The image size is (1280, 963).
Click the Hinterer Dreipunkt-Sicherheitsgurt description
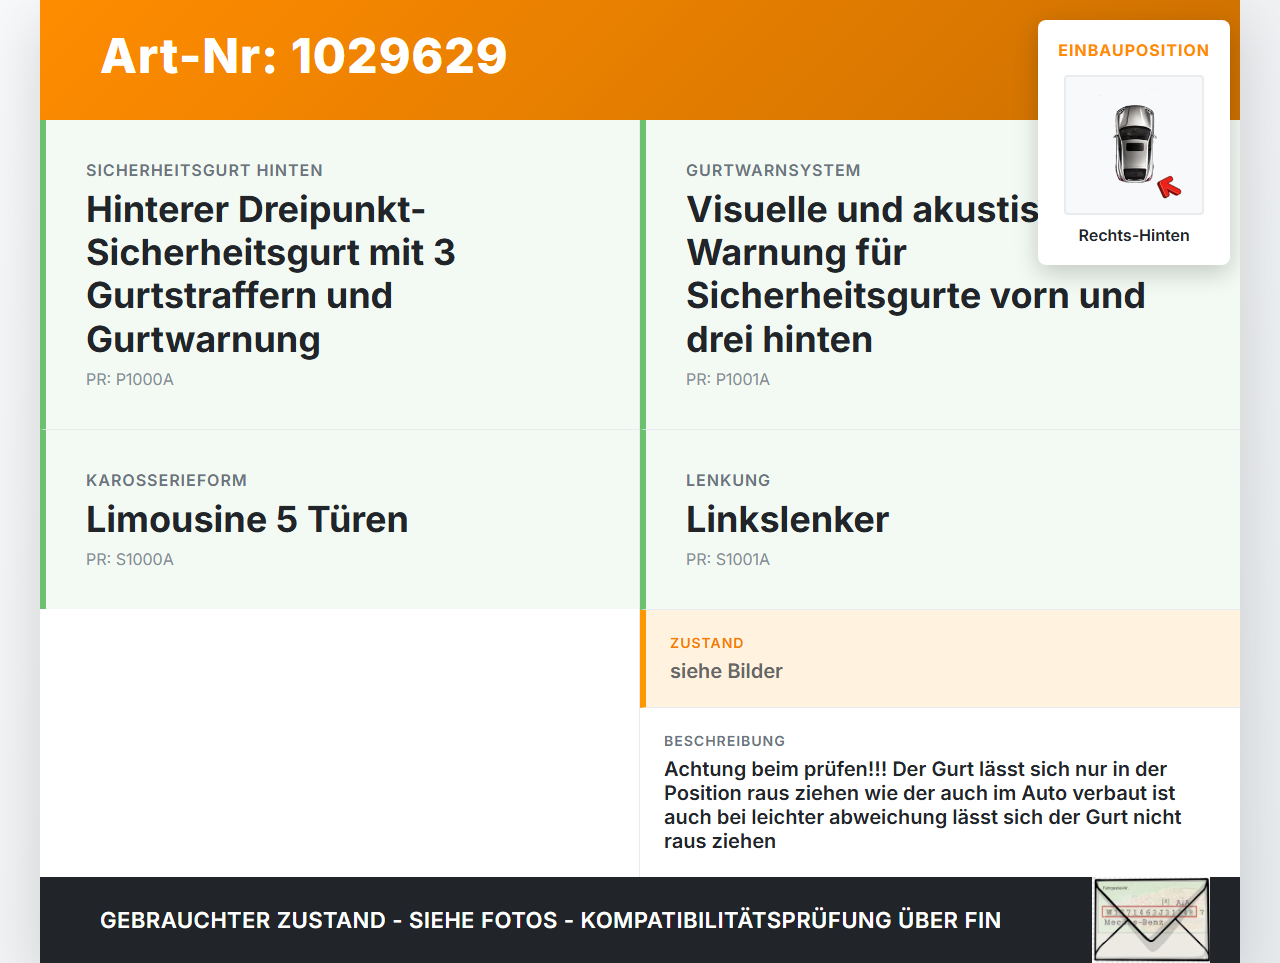[271, 274]
